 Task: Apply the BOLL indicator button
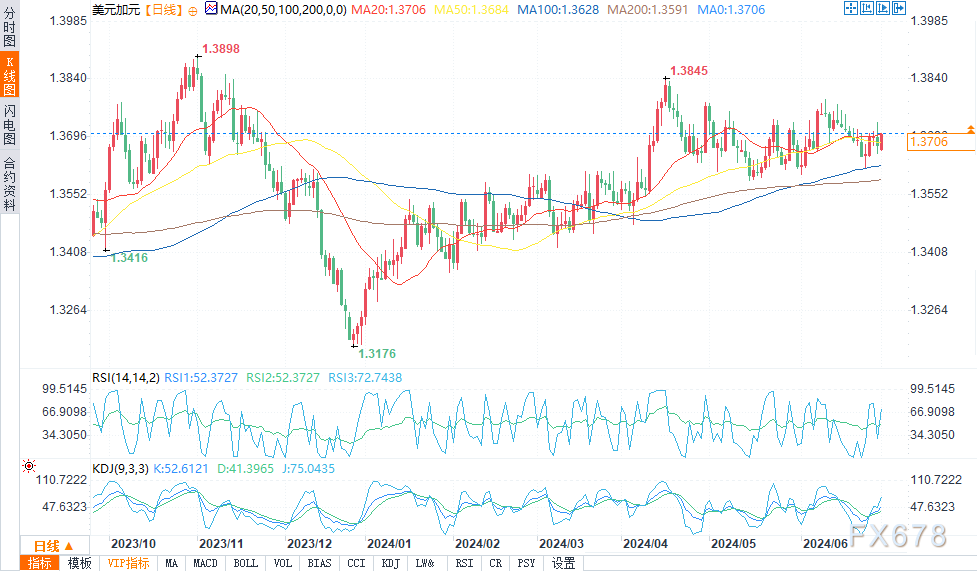(245, 563)
